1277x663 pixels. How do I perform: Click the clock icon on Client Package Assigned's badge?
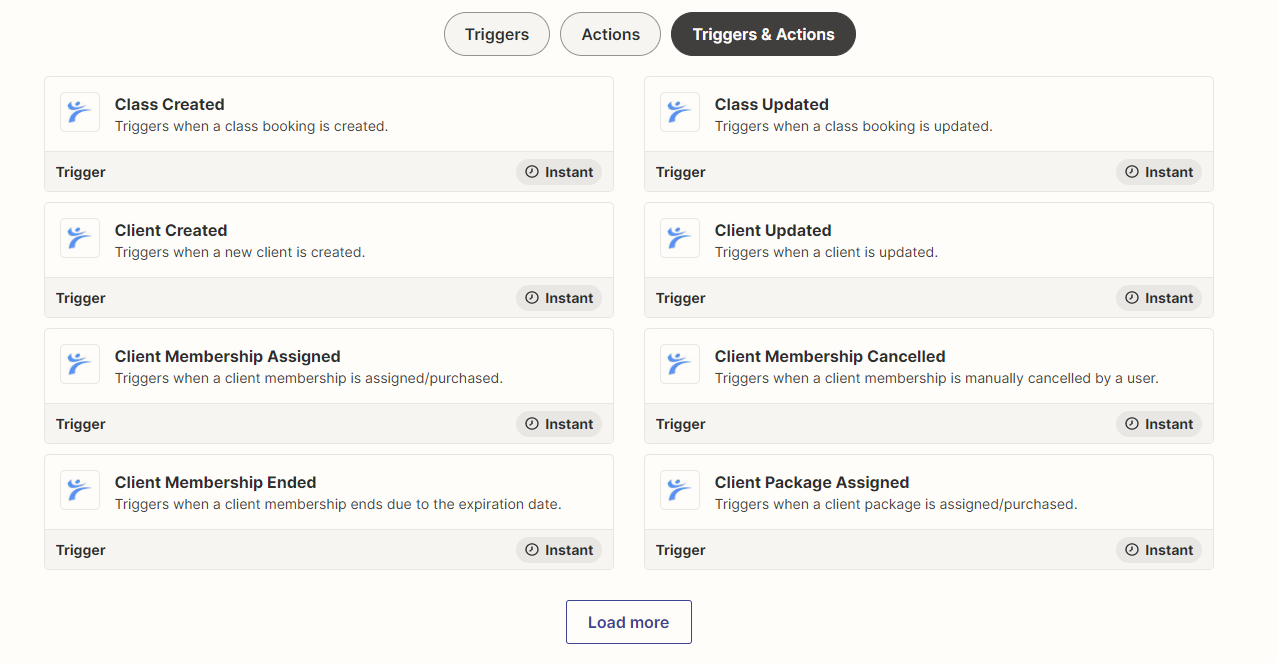[x=1131, y=549]
